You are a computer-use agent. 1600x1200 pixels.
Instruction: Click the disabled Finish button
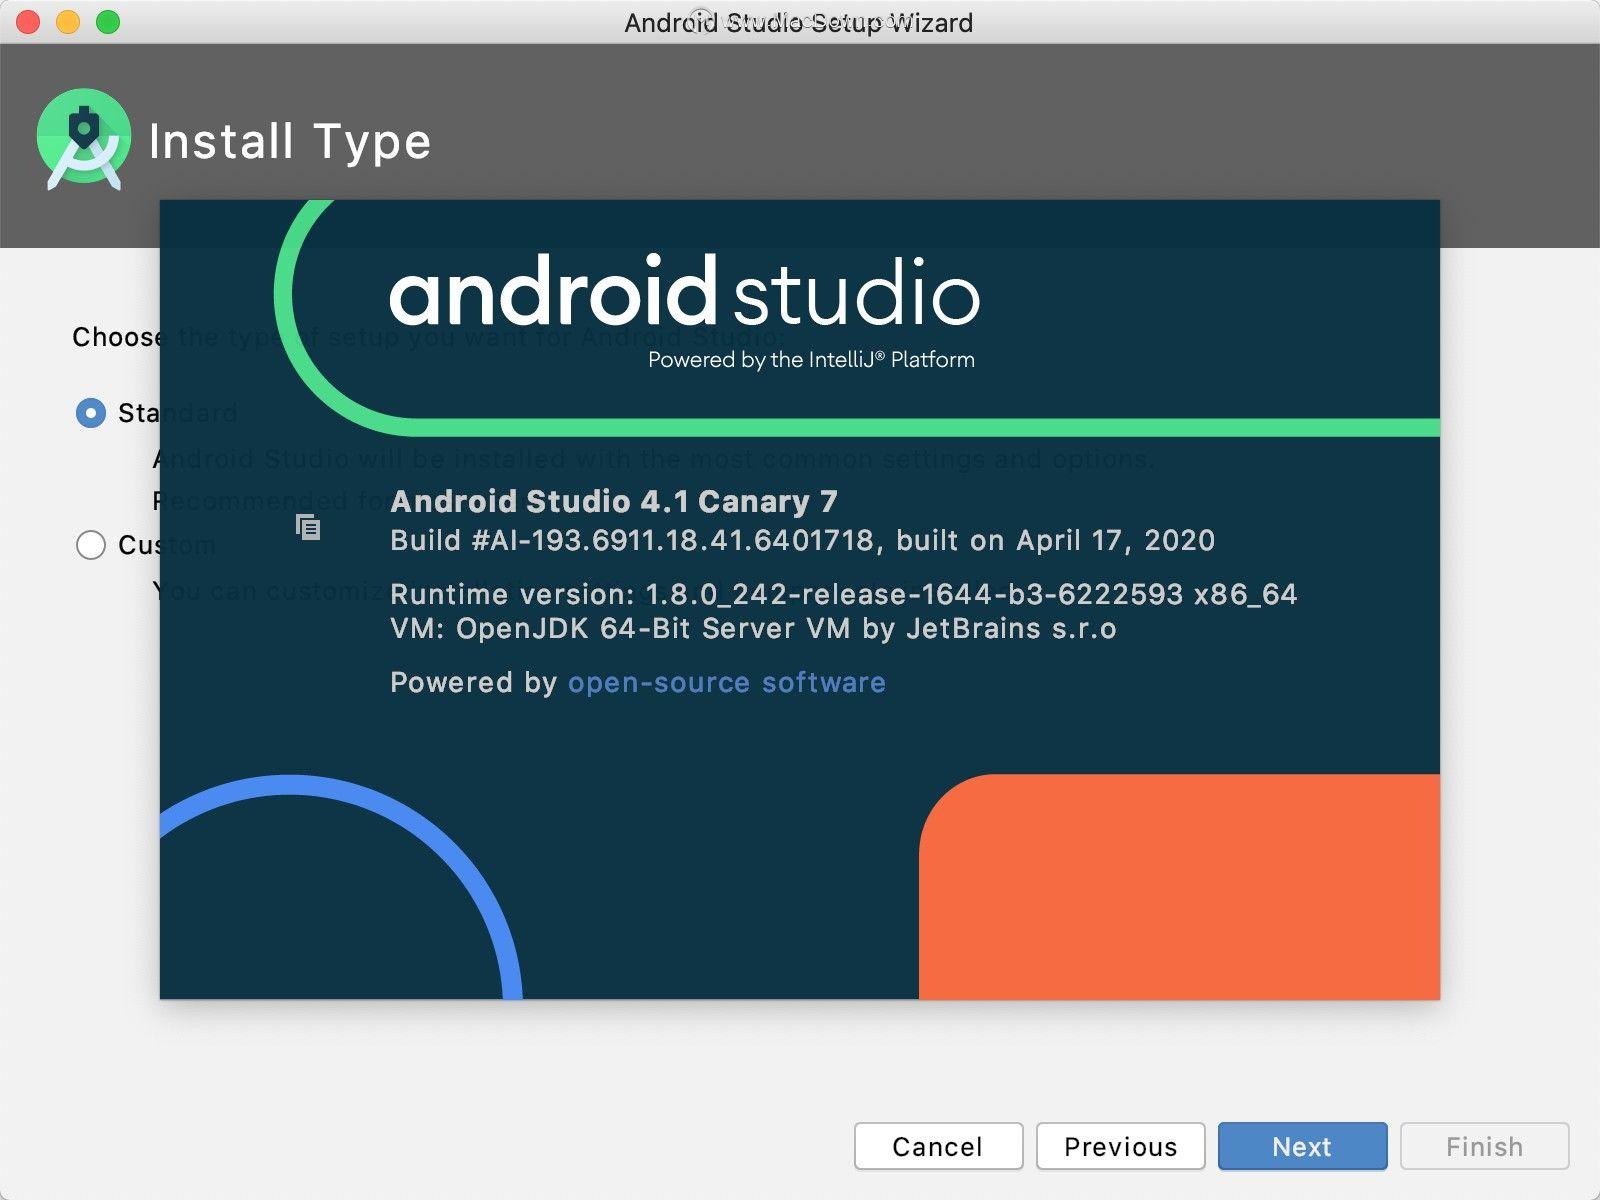click(x=1484, y=1146)
